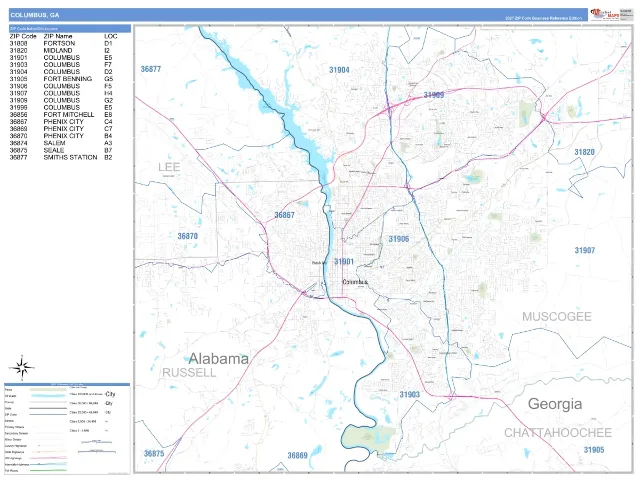Click the MUSCOGEE county label
The height and width of the screenshot is (480, 640).
(557, 316)
